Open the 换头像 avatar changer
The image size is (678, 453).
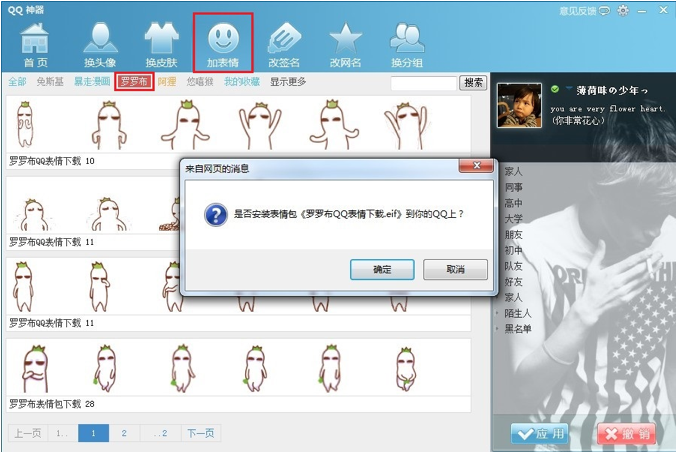tap(100, 45)
